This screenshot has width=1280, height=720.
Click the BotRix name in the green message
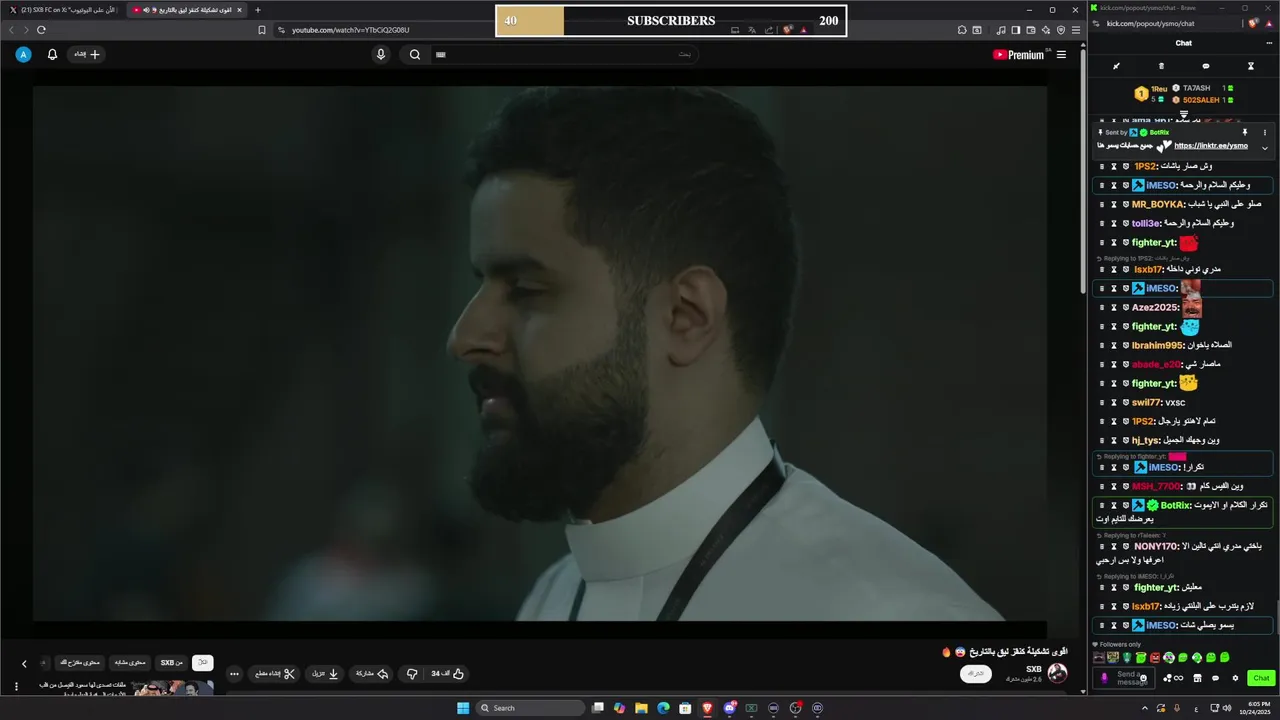pyautogui.click(x=1175, y=506)
